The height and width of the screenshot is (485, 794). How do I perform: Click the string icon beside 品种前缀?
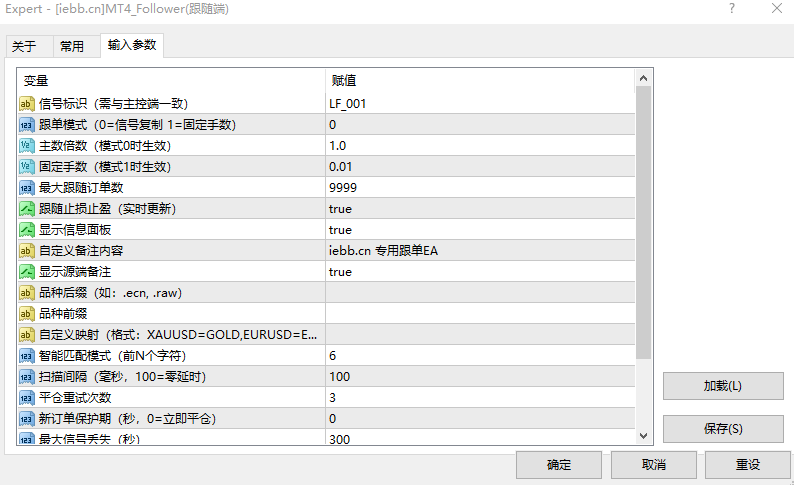click(x=26, y=314)
